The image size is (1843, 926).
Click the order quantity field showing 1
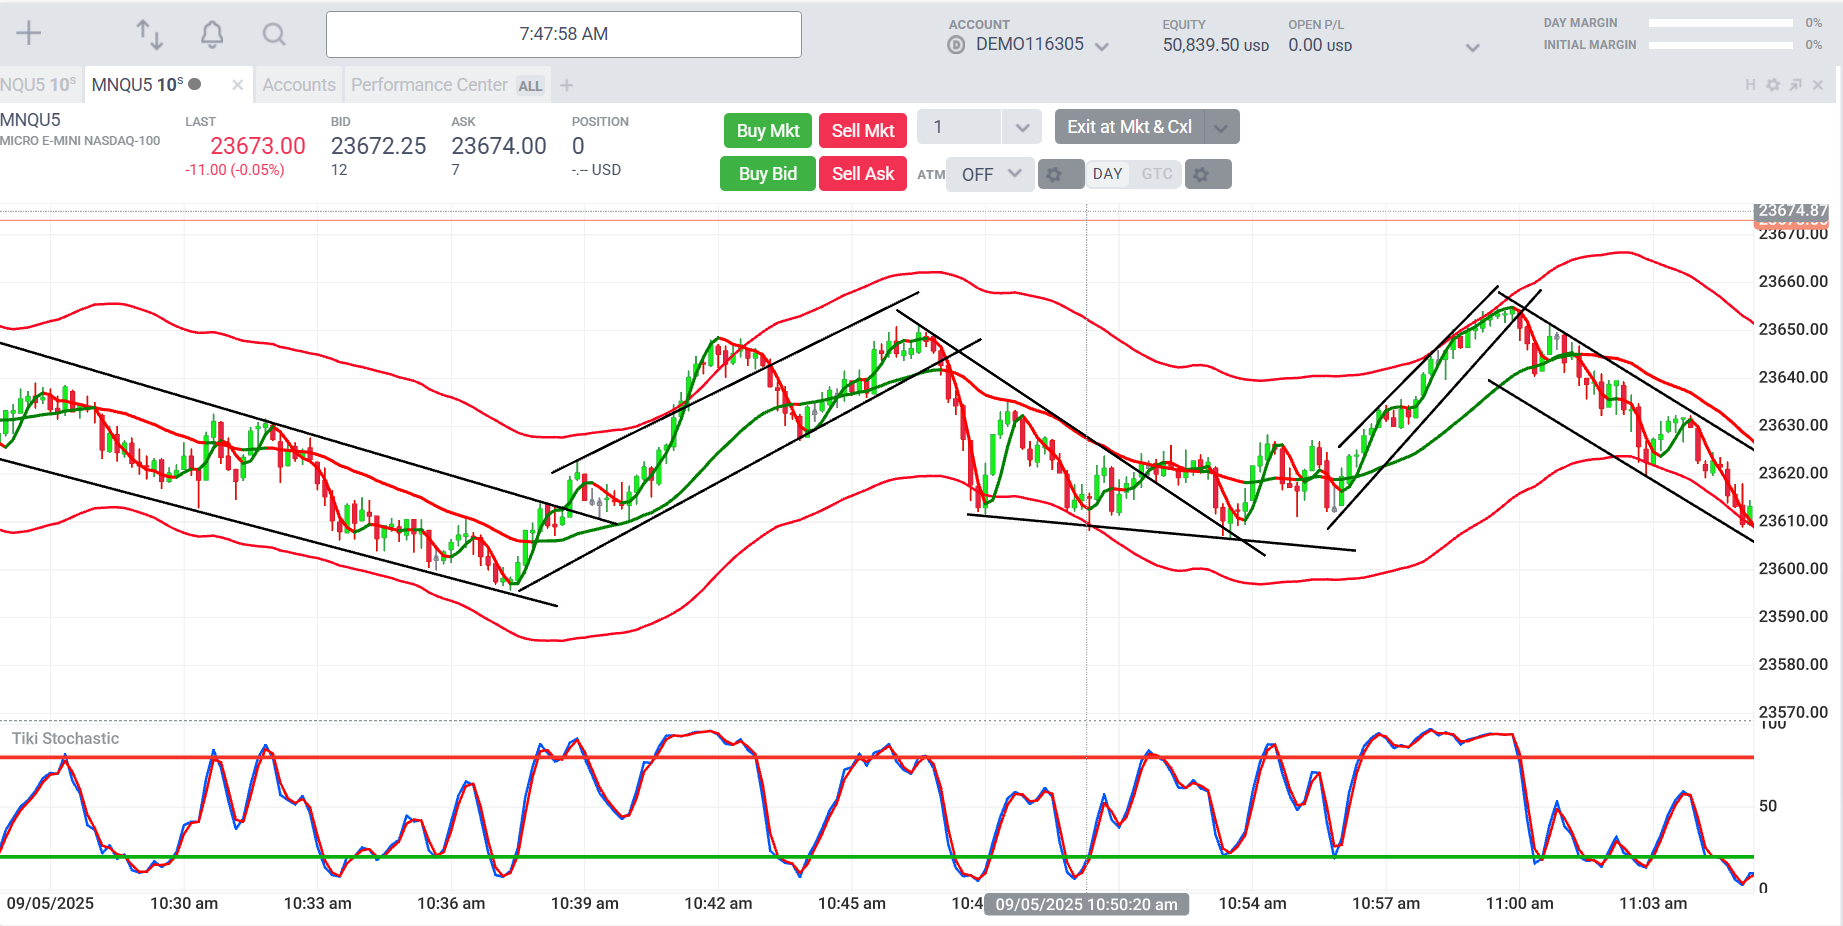tap(958, 127)
